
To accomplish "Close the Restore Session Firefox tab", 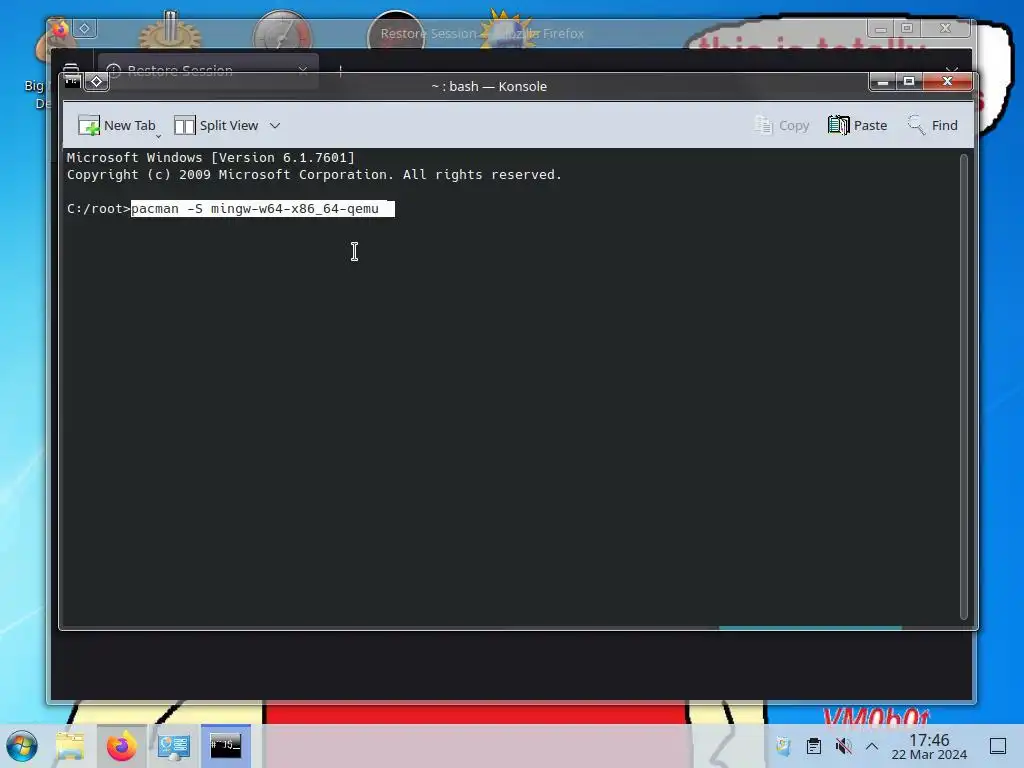I will 302,69.
